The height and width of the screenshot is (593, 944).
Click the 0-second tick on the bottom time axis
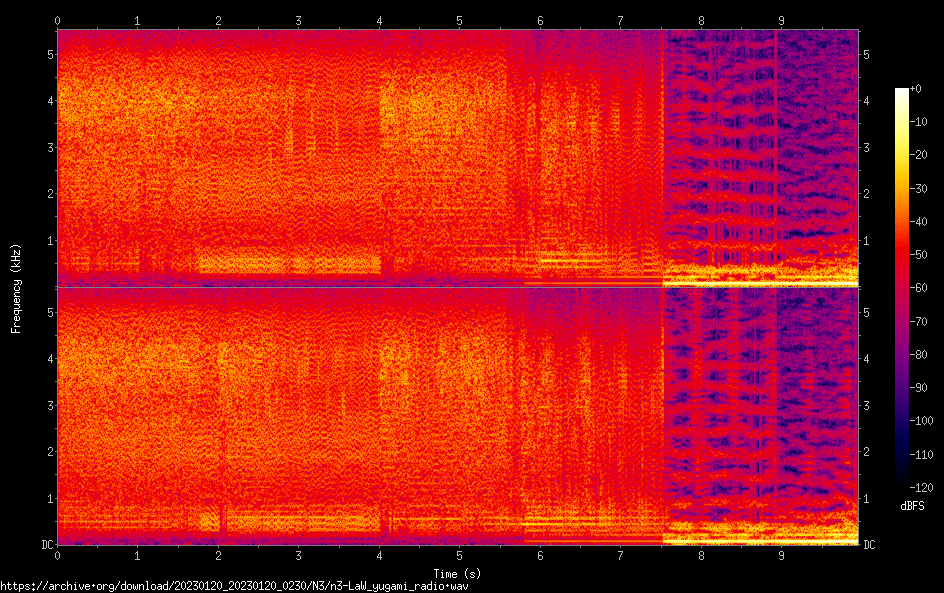coord(58,554)
